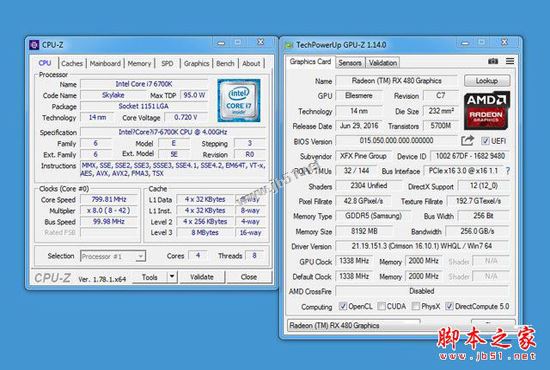This screenshot has width=550, height=370.
Task: Close the CPU-Z window with X
Action: [x=260, y=42]
